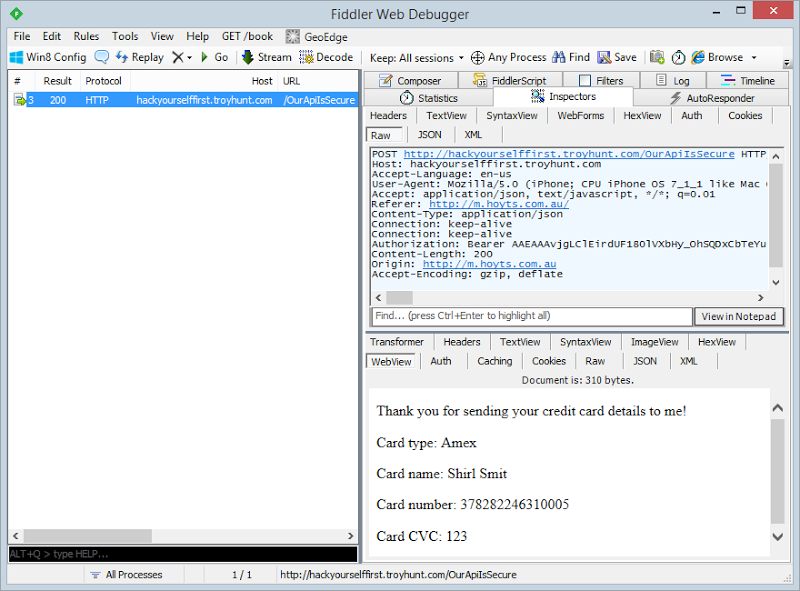Click the Any Process target icon
This screenshot has height=591, width=800.
pos(478,58)
